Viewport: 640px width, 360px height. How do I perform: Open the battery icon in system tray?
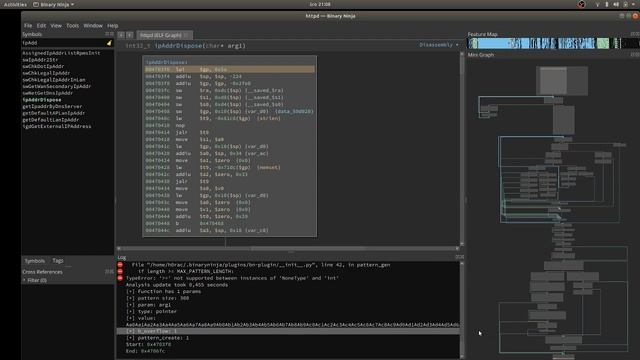pyautogui.click(x=625, y=4)
